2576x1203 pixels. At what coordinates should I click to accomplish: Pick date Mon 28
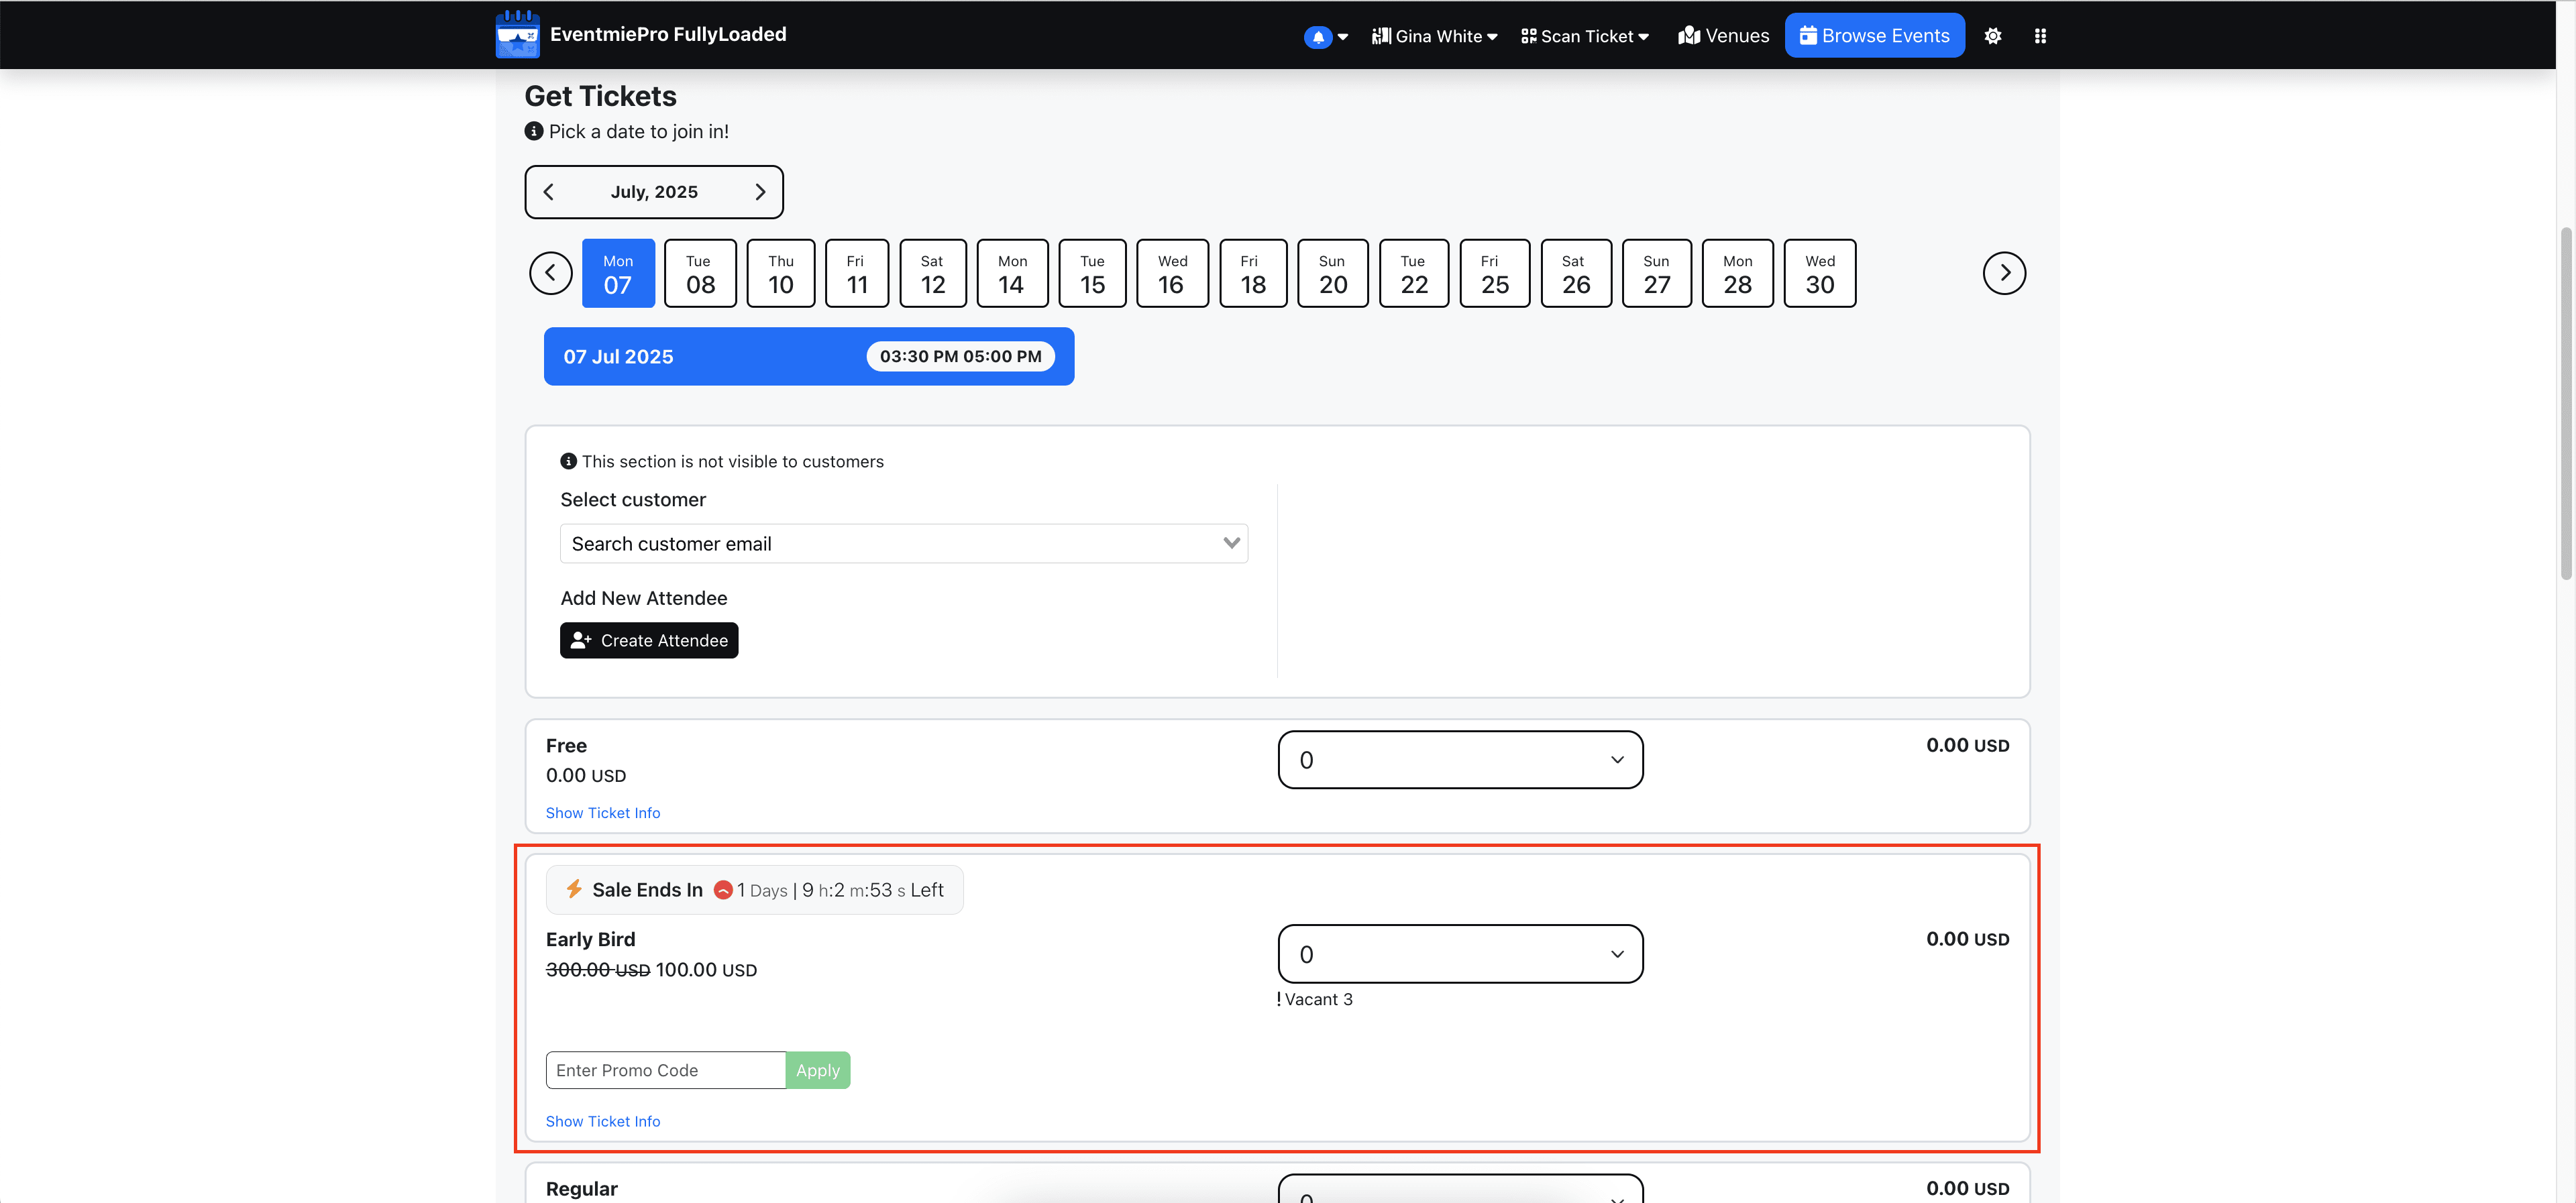coord(1738,273)
